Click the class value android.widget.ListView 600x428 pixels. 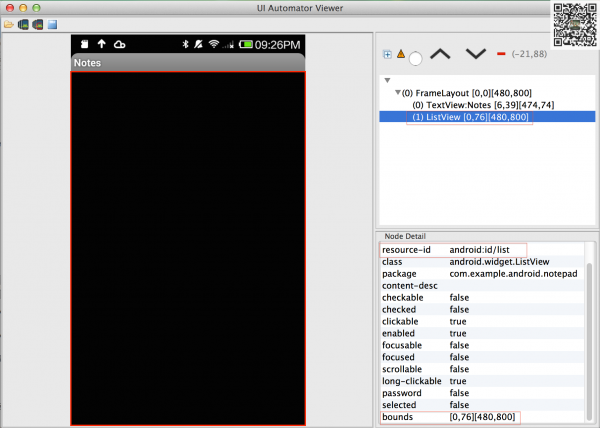click(499, 262)
